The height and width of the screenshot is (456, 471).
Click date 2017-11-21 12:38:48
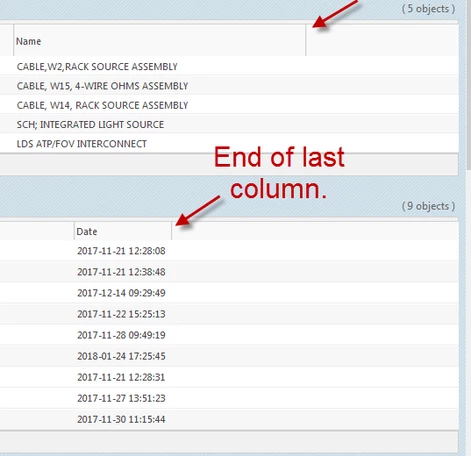[x=121, y=272]
